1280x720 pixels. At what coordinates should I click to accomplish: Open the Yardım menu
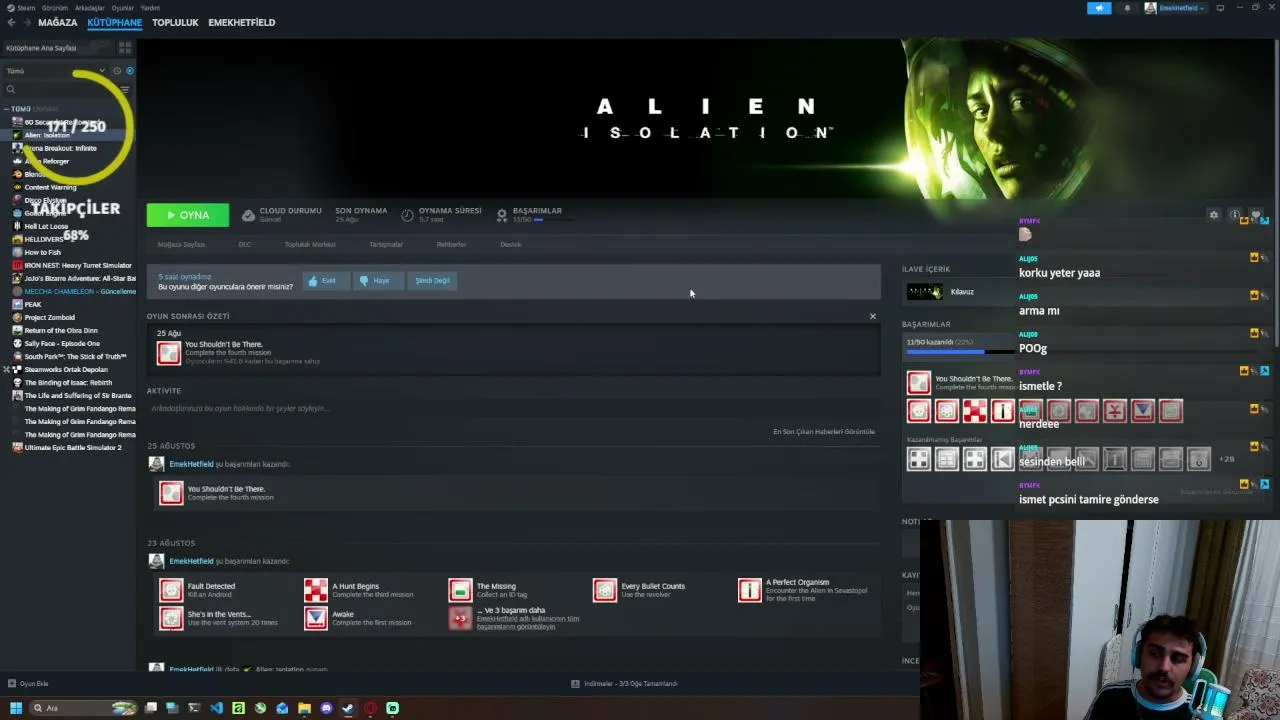149,7
